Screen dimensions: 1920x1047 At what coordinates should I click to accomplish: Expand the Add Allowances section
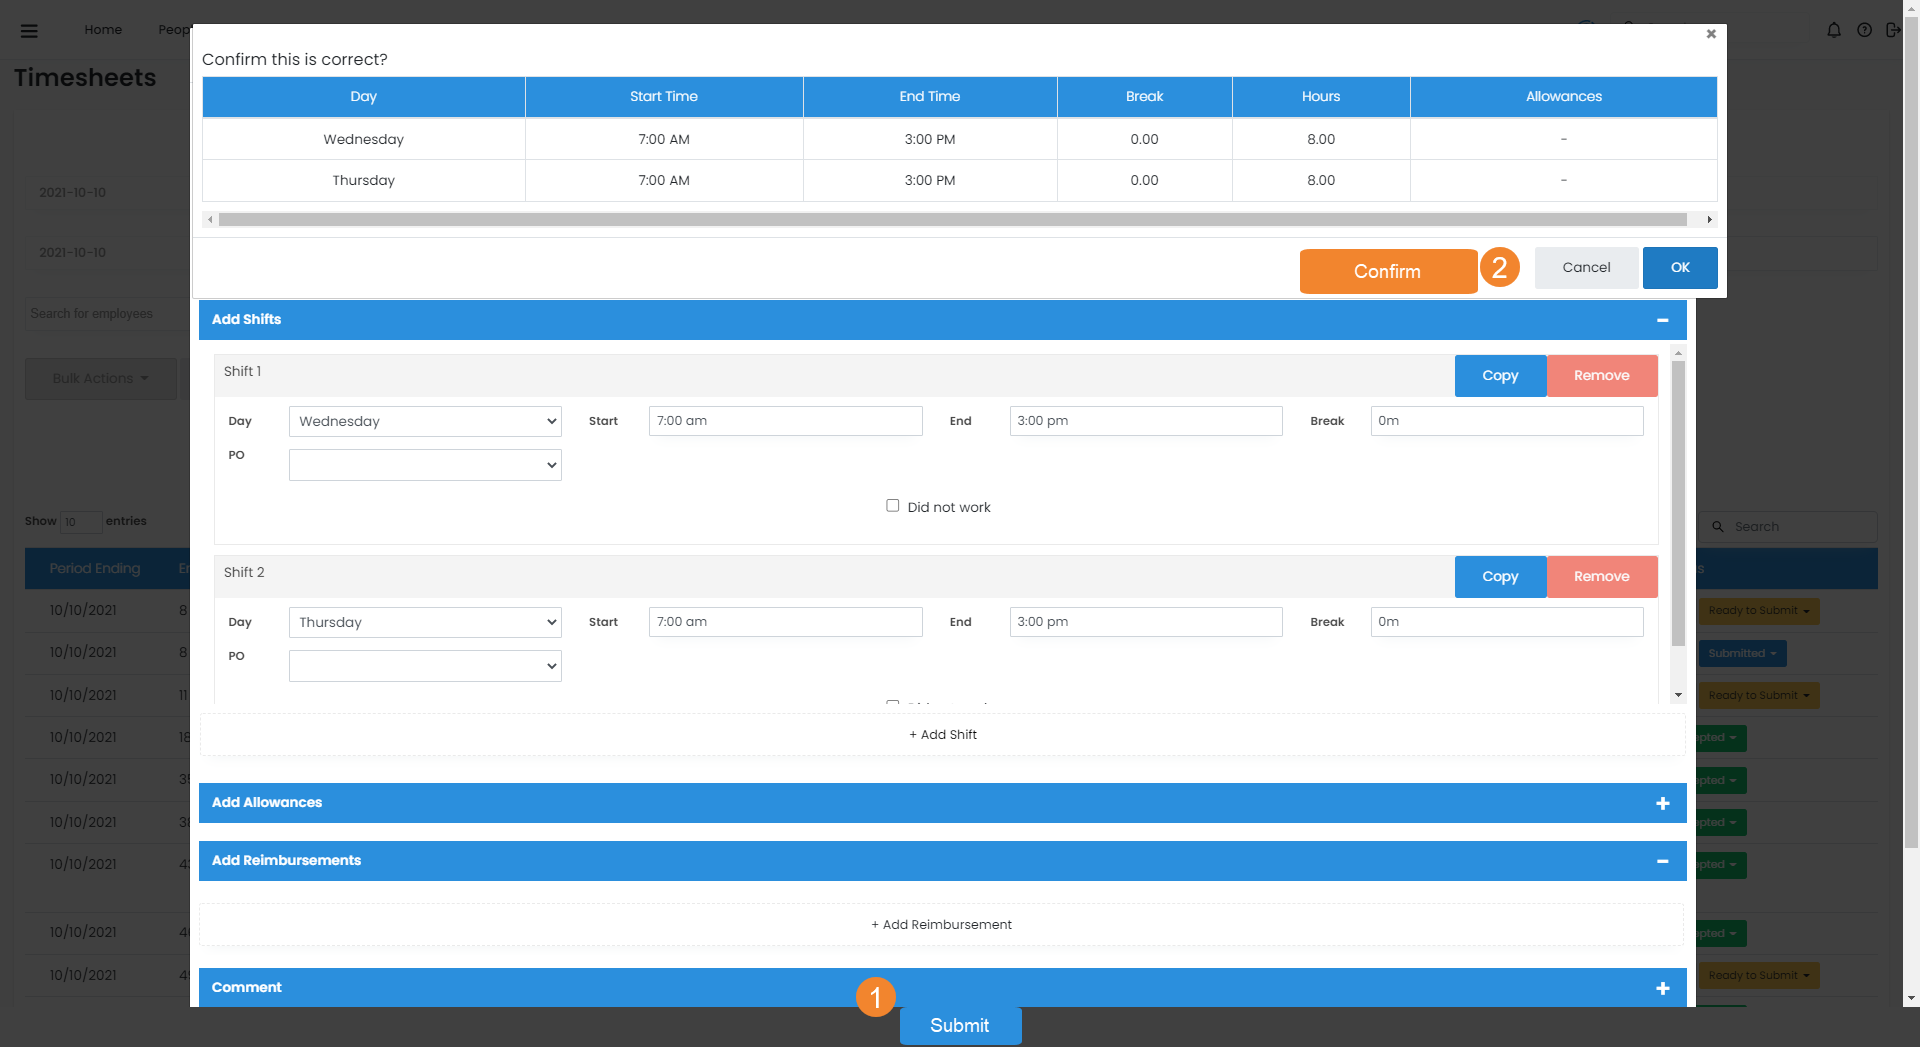[1662, 803]
